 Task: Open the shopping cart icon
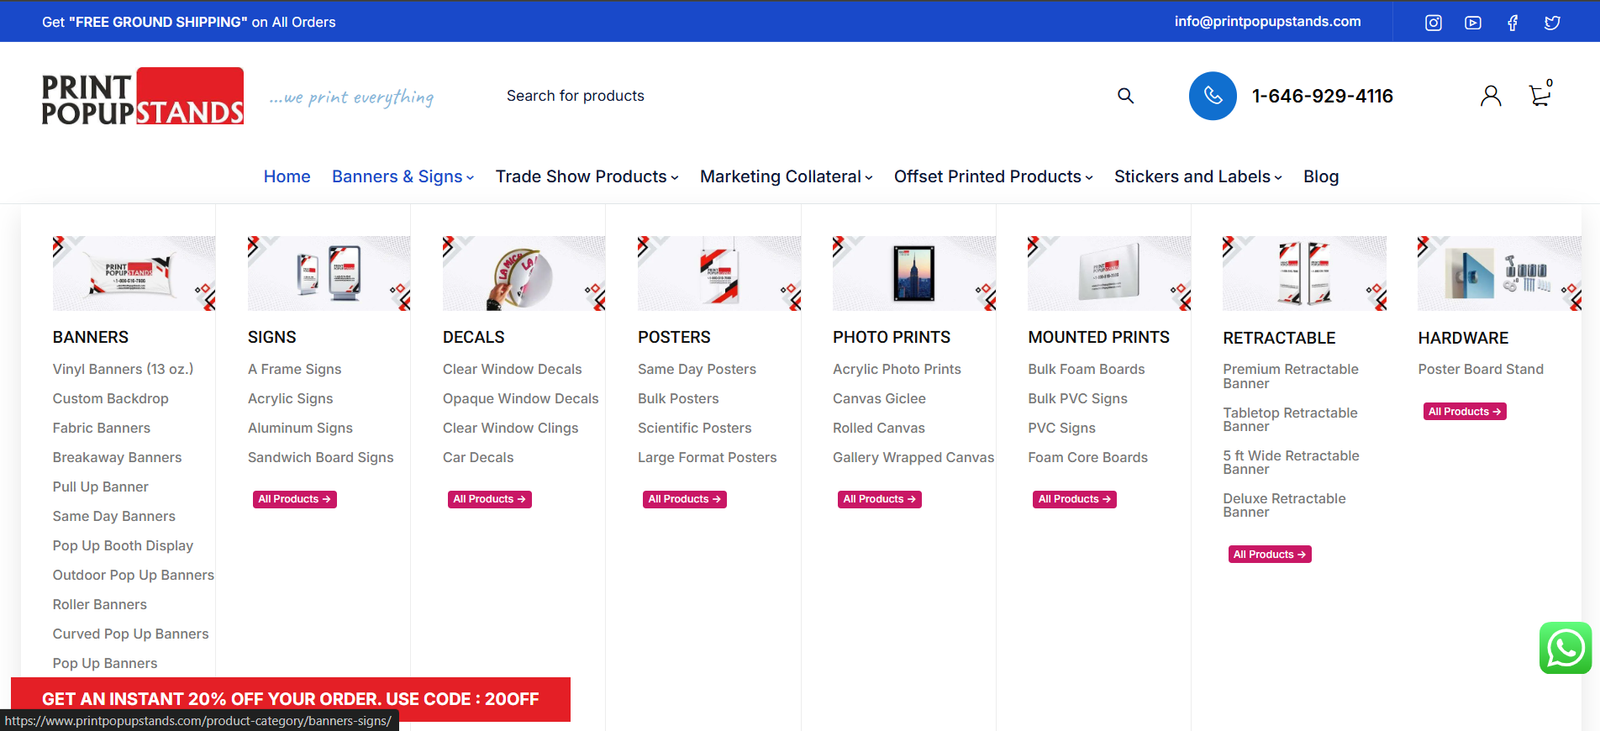coord(1540,95)
